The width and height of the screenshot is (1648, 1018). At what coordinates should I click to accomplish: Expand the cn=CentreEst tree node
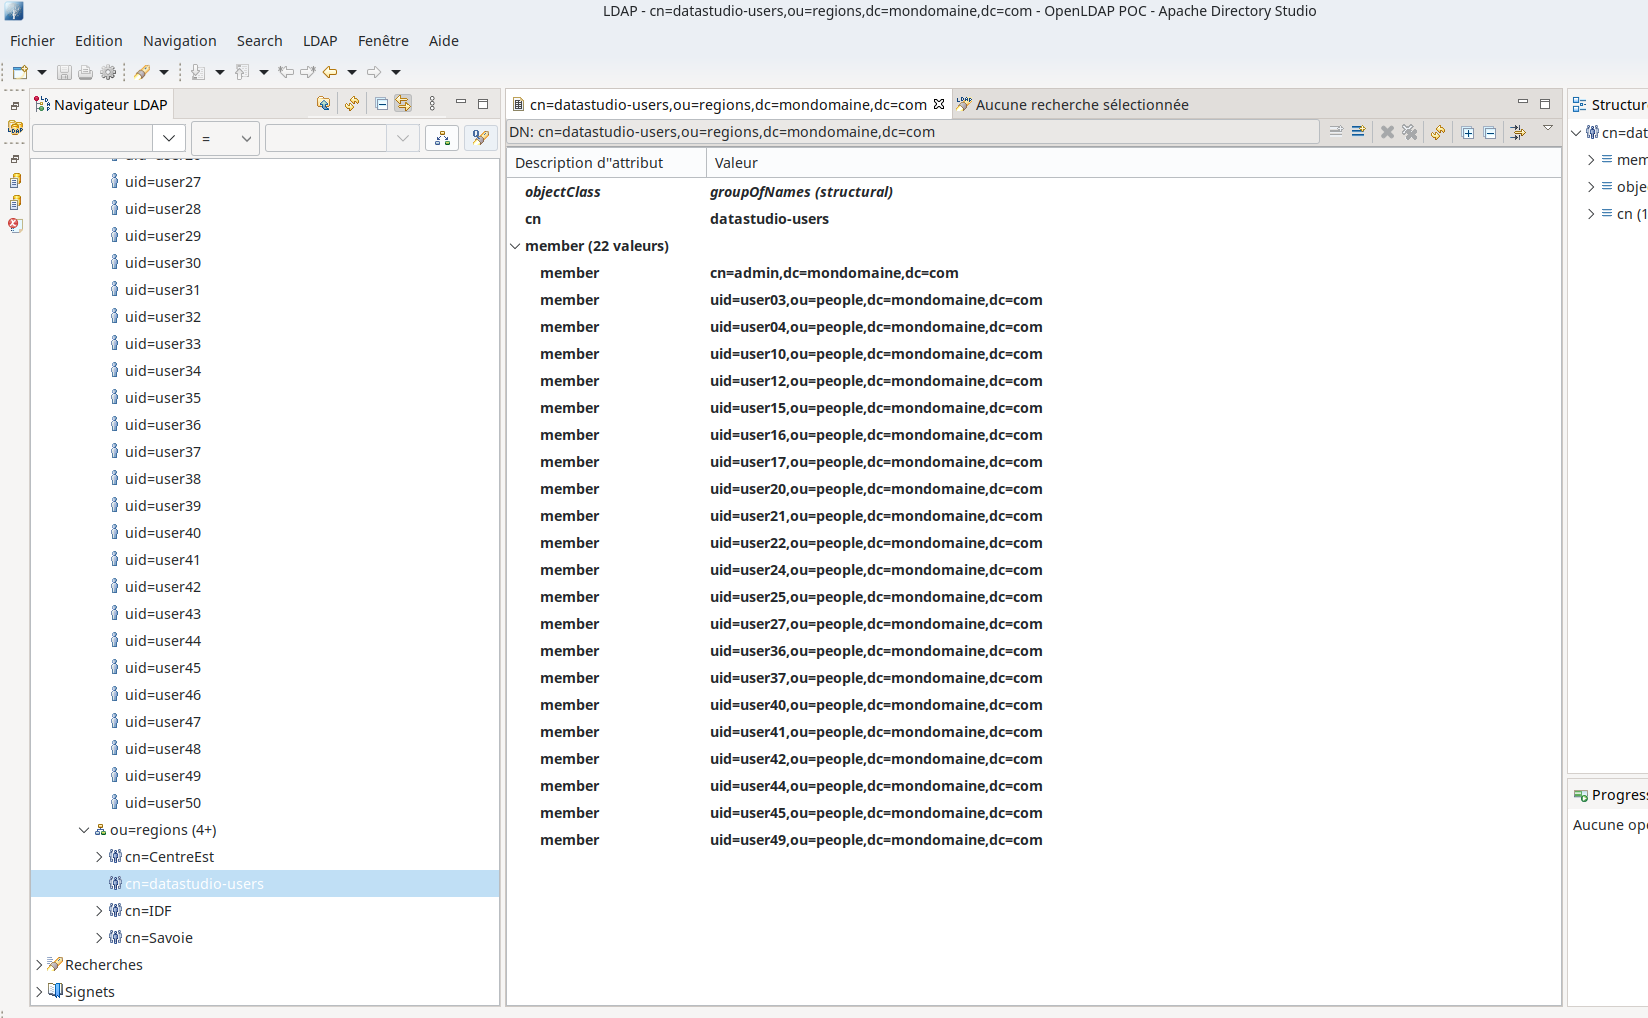click(99, 857)
